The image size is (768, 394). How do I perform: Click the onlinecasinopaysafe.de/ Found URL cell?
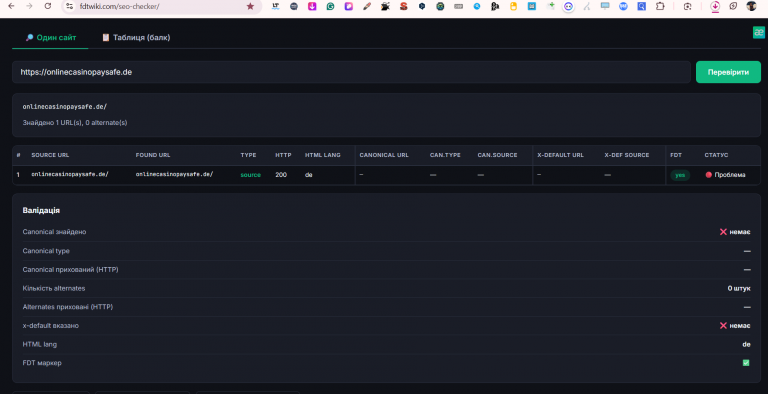click(x=174, y=174)
